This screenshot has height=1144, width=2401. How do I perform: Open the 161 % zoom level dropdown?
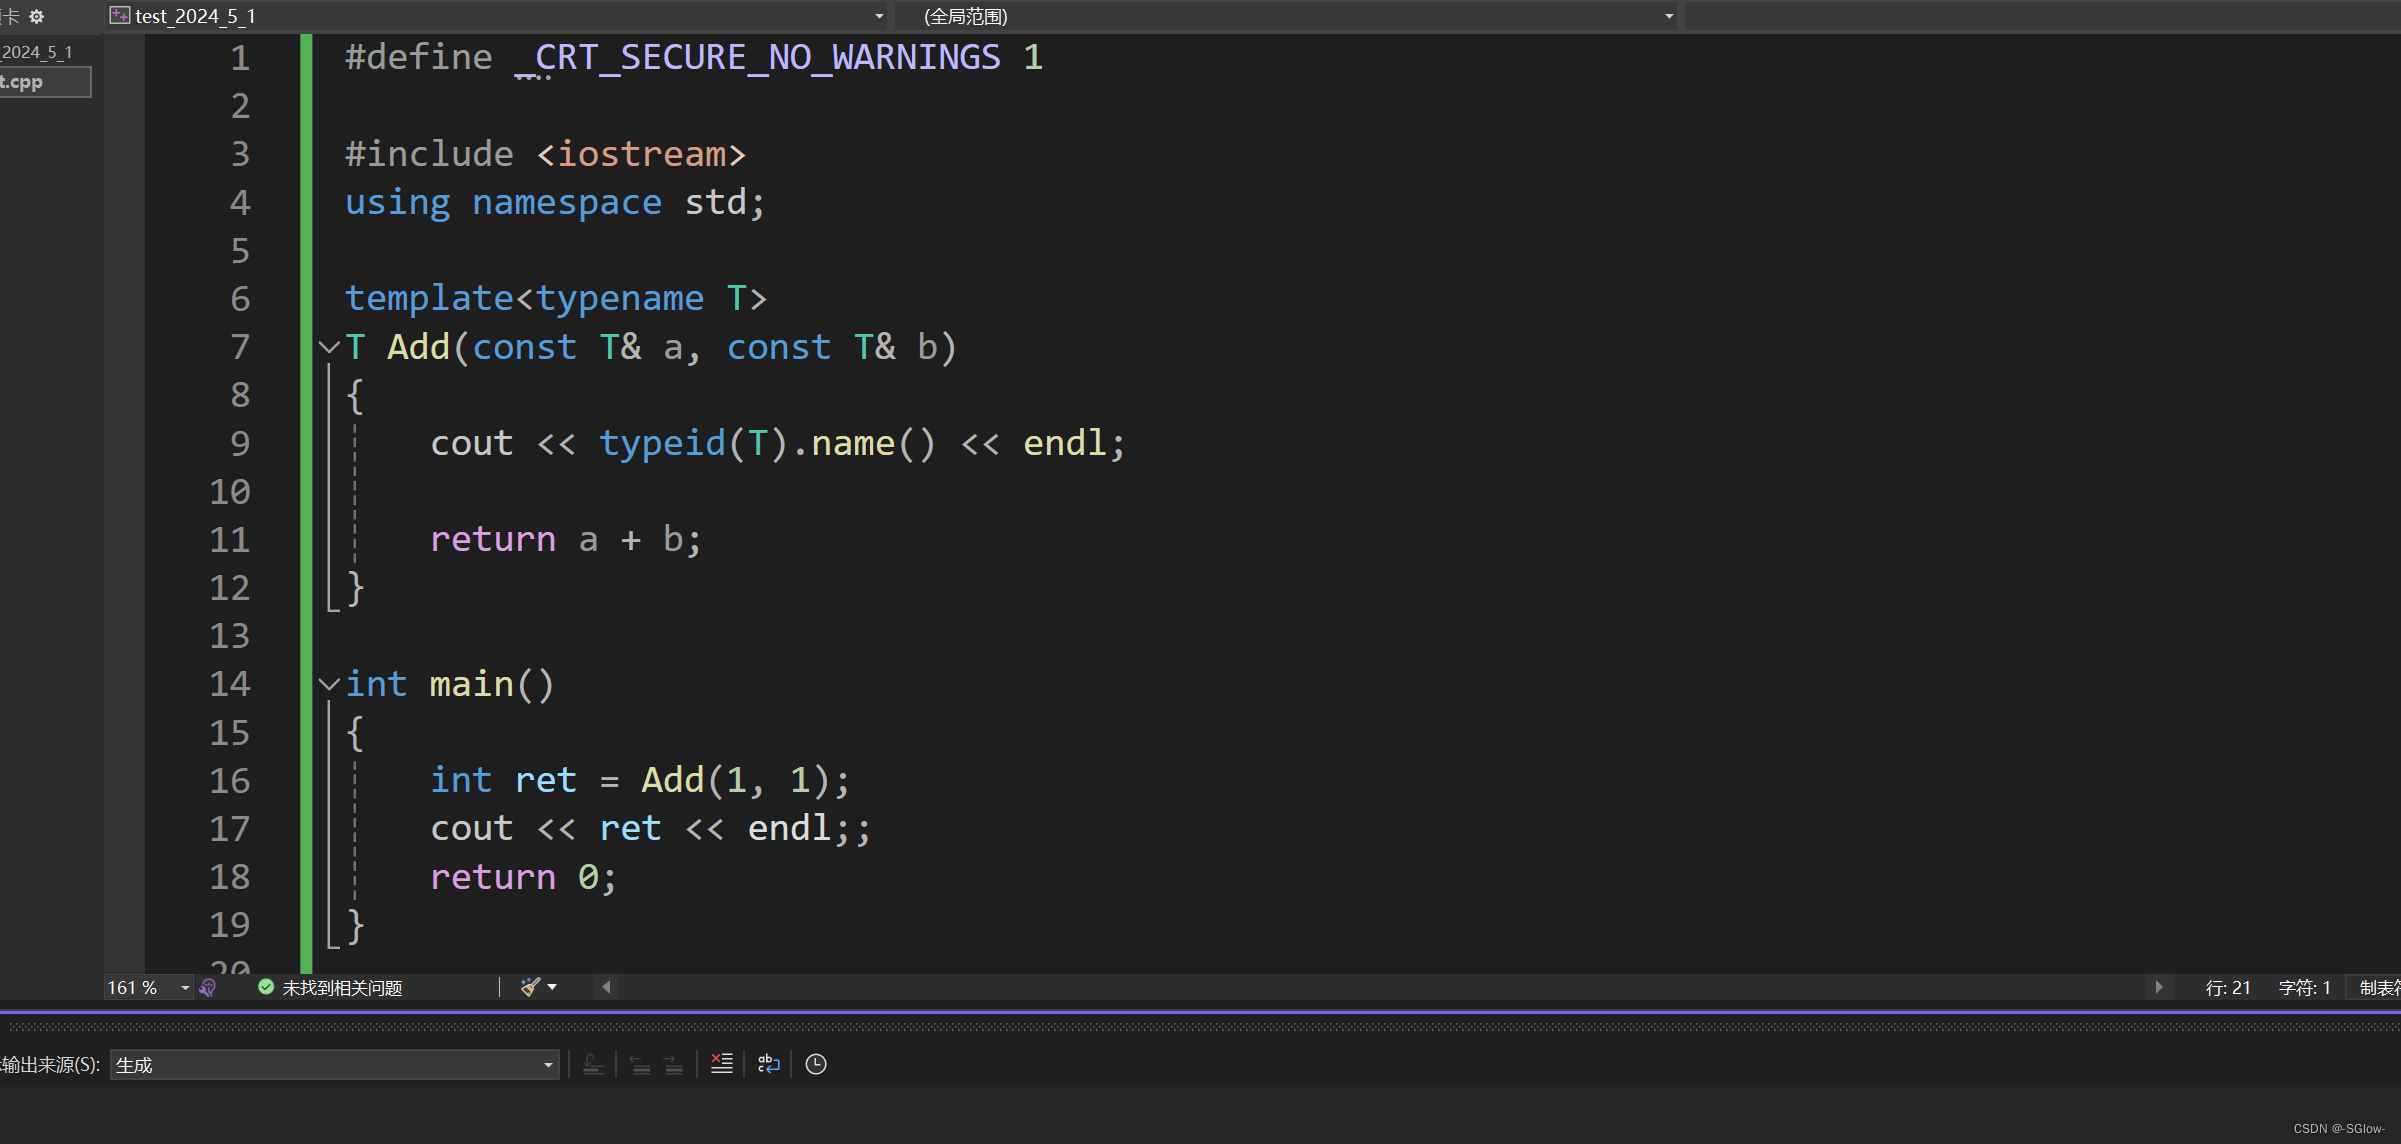click(185, 988)
